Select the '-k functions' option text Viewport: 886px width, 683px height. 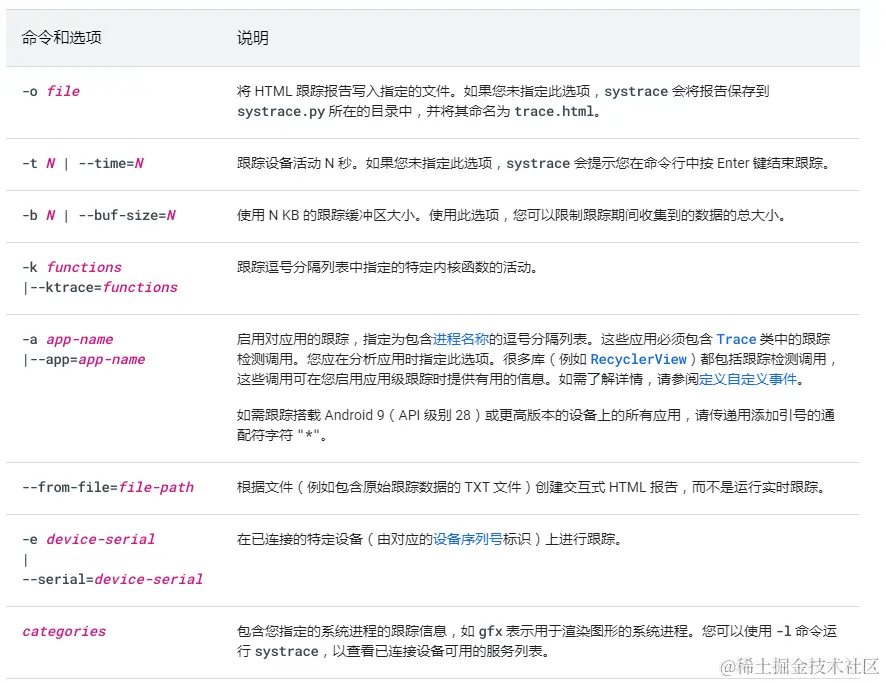coord(72,267)
